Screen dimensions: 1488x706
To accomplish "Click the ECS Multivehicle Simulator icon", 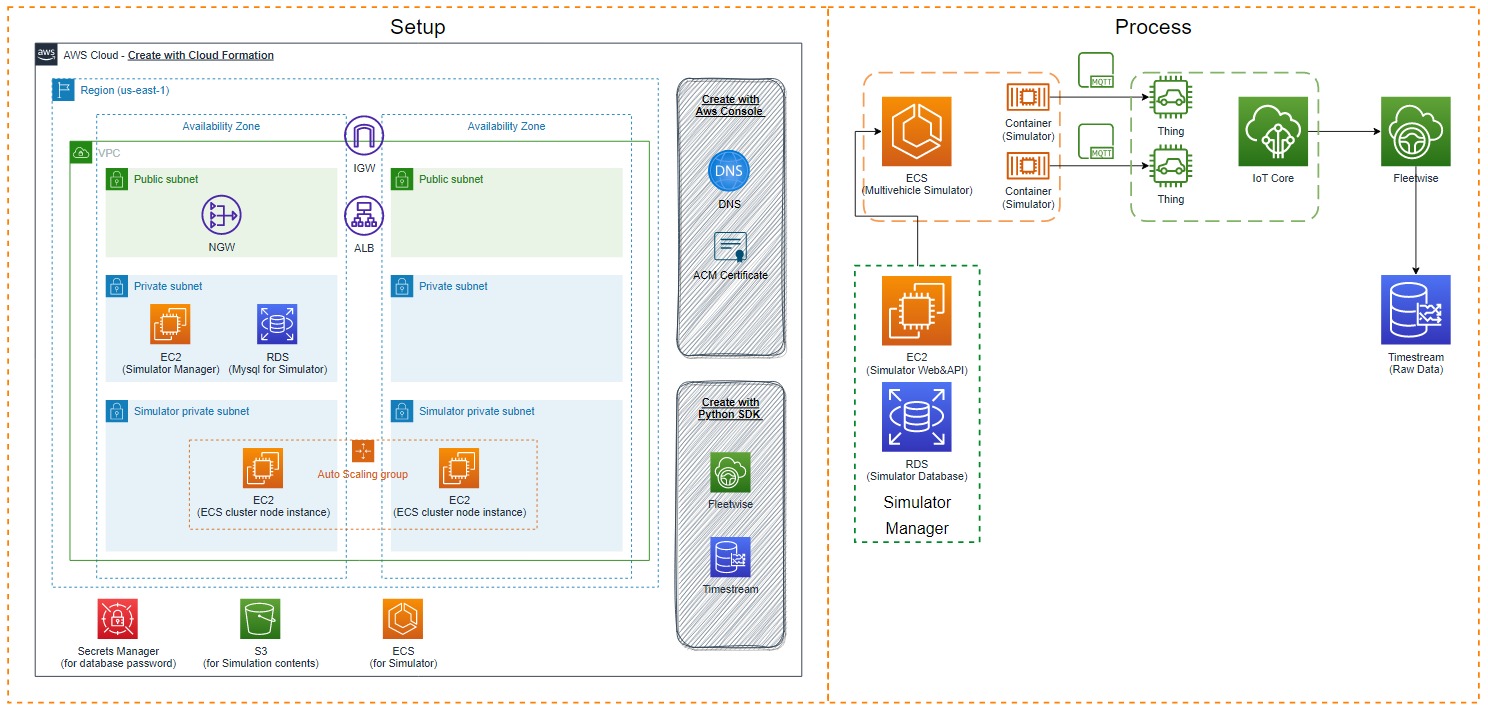I will click(x=917, y=131).
